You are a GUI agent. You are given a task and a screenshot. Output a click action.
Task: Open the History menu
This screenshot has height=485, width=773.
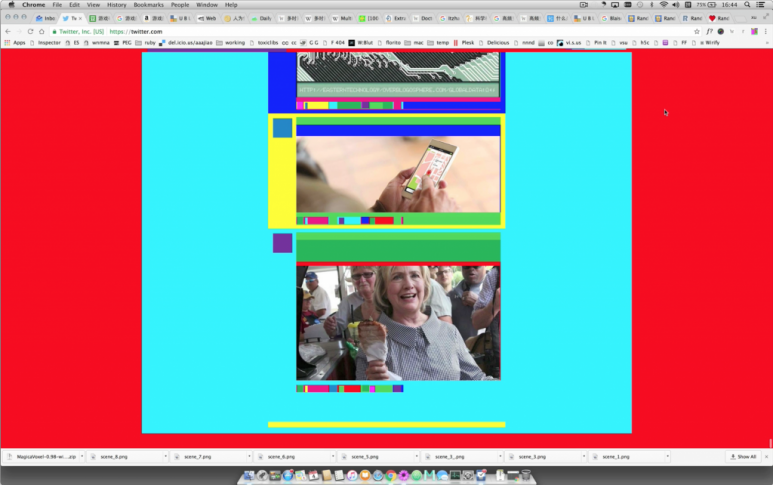117,5
